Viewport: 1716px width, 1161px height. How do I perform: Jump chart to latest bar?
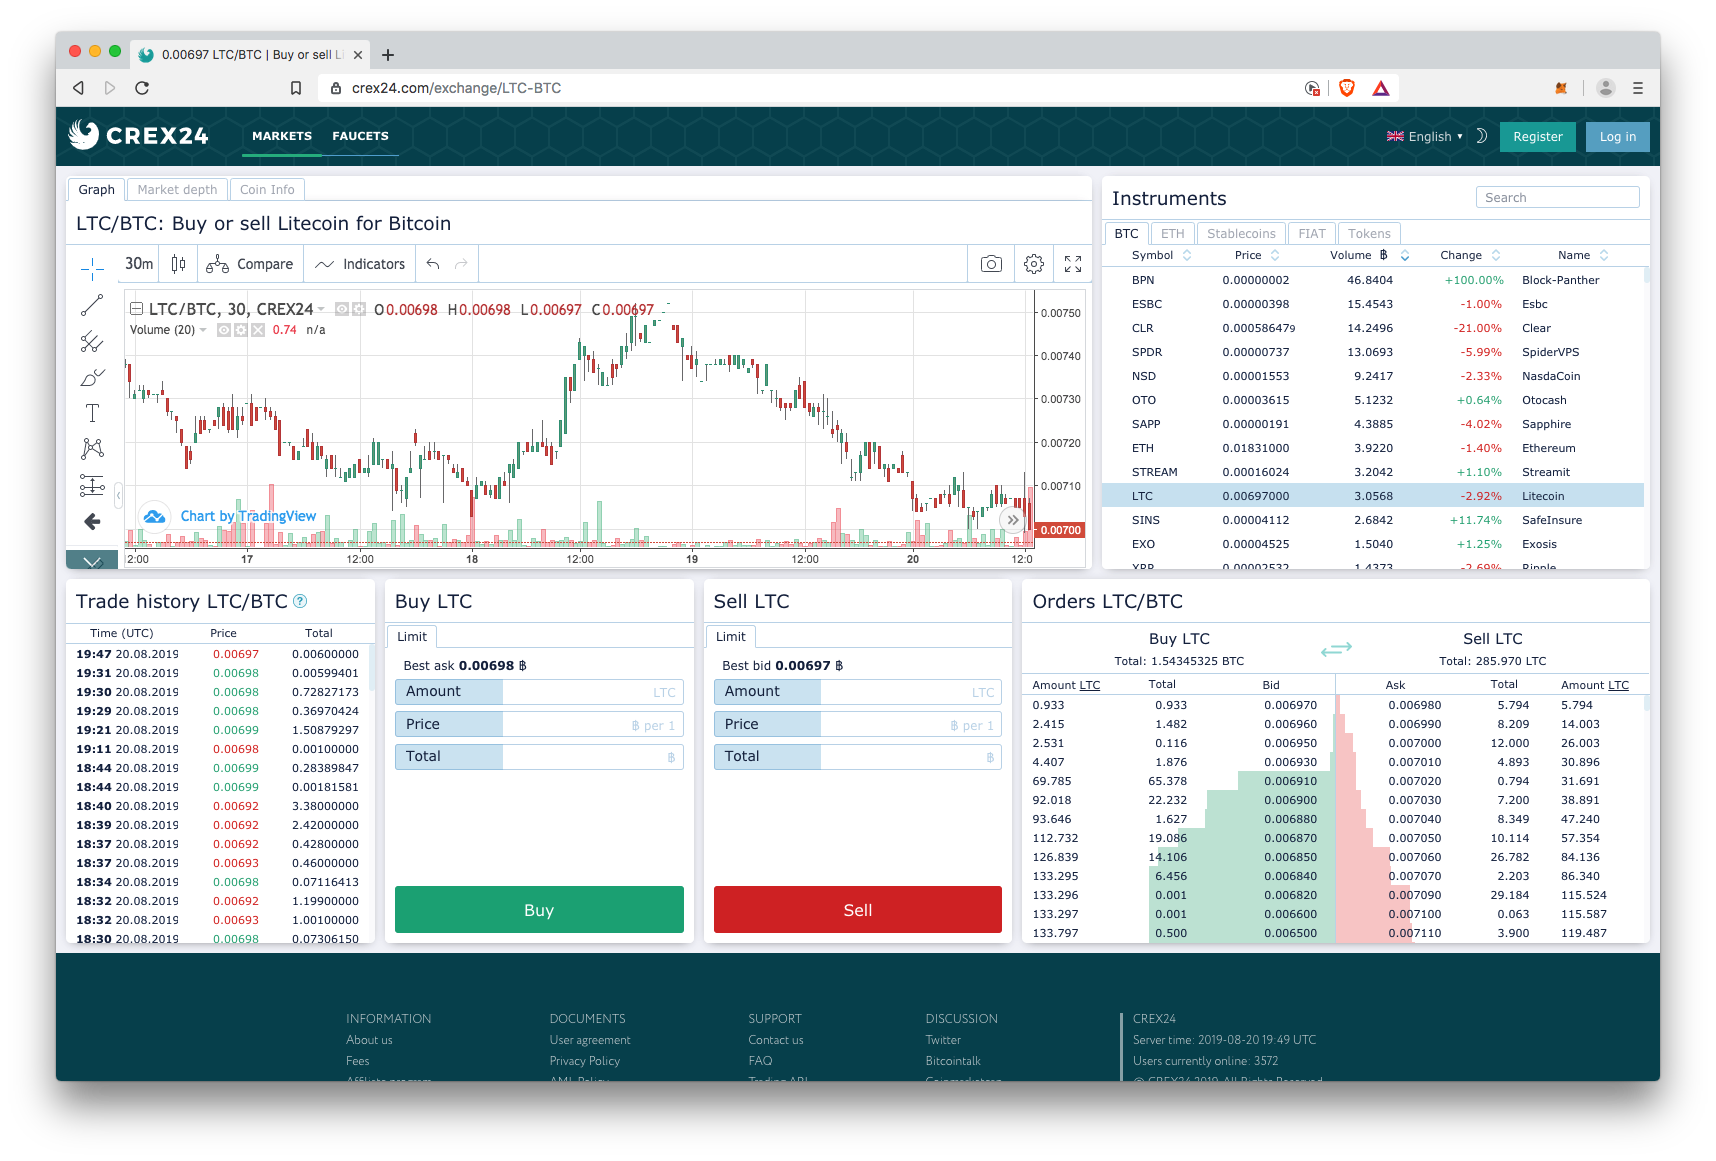[1013, 520]
